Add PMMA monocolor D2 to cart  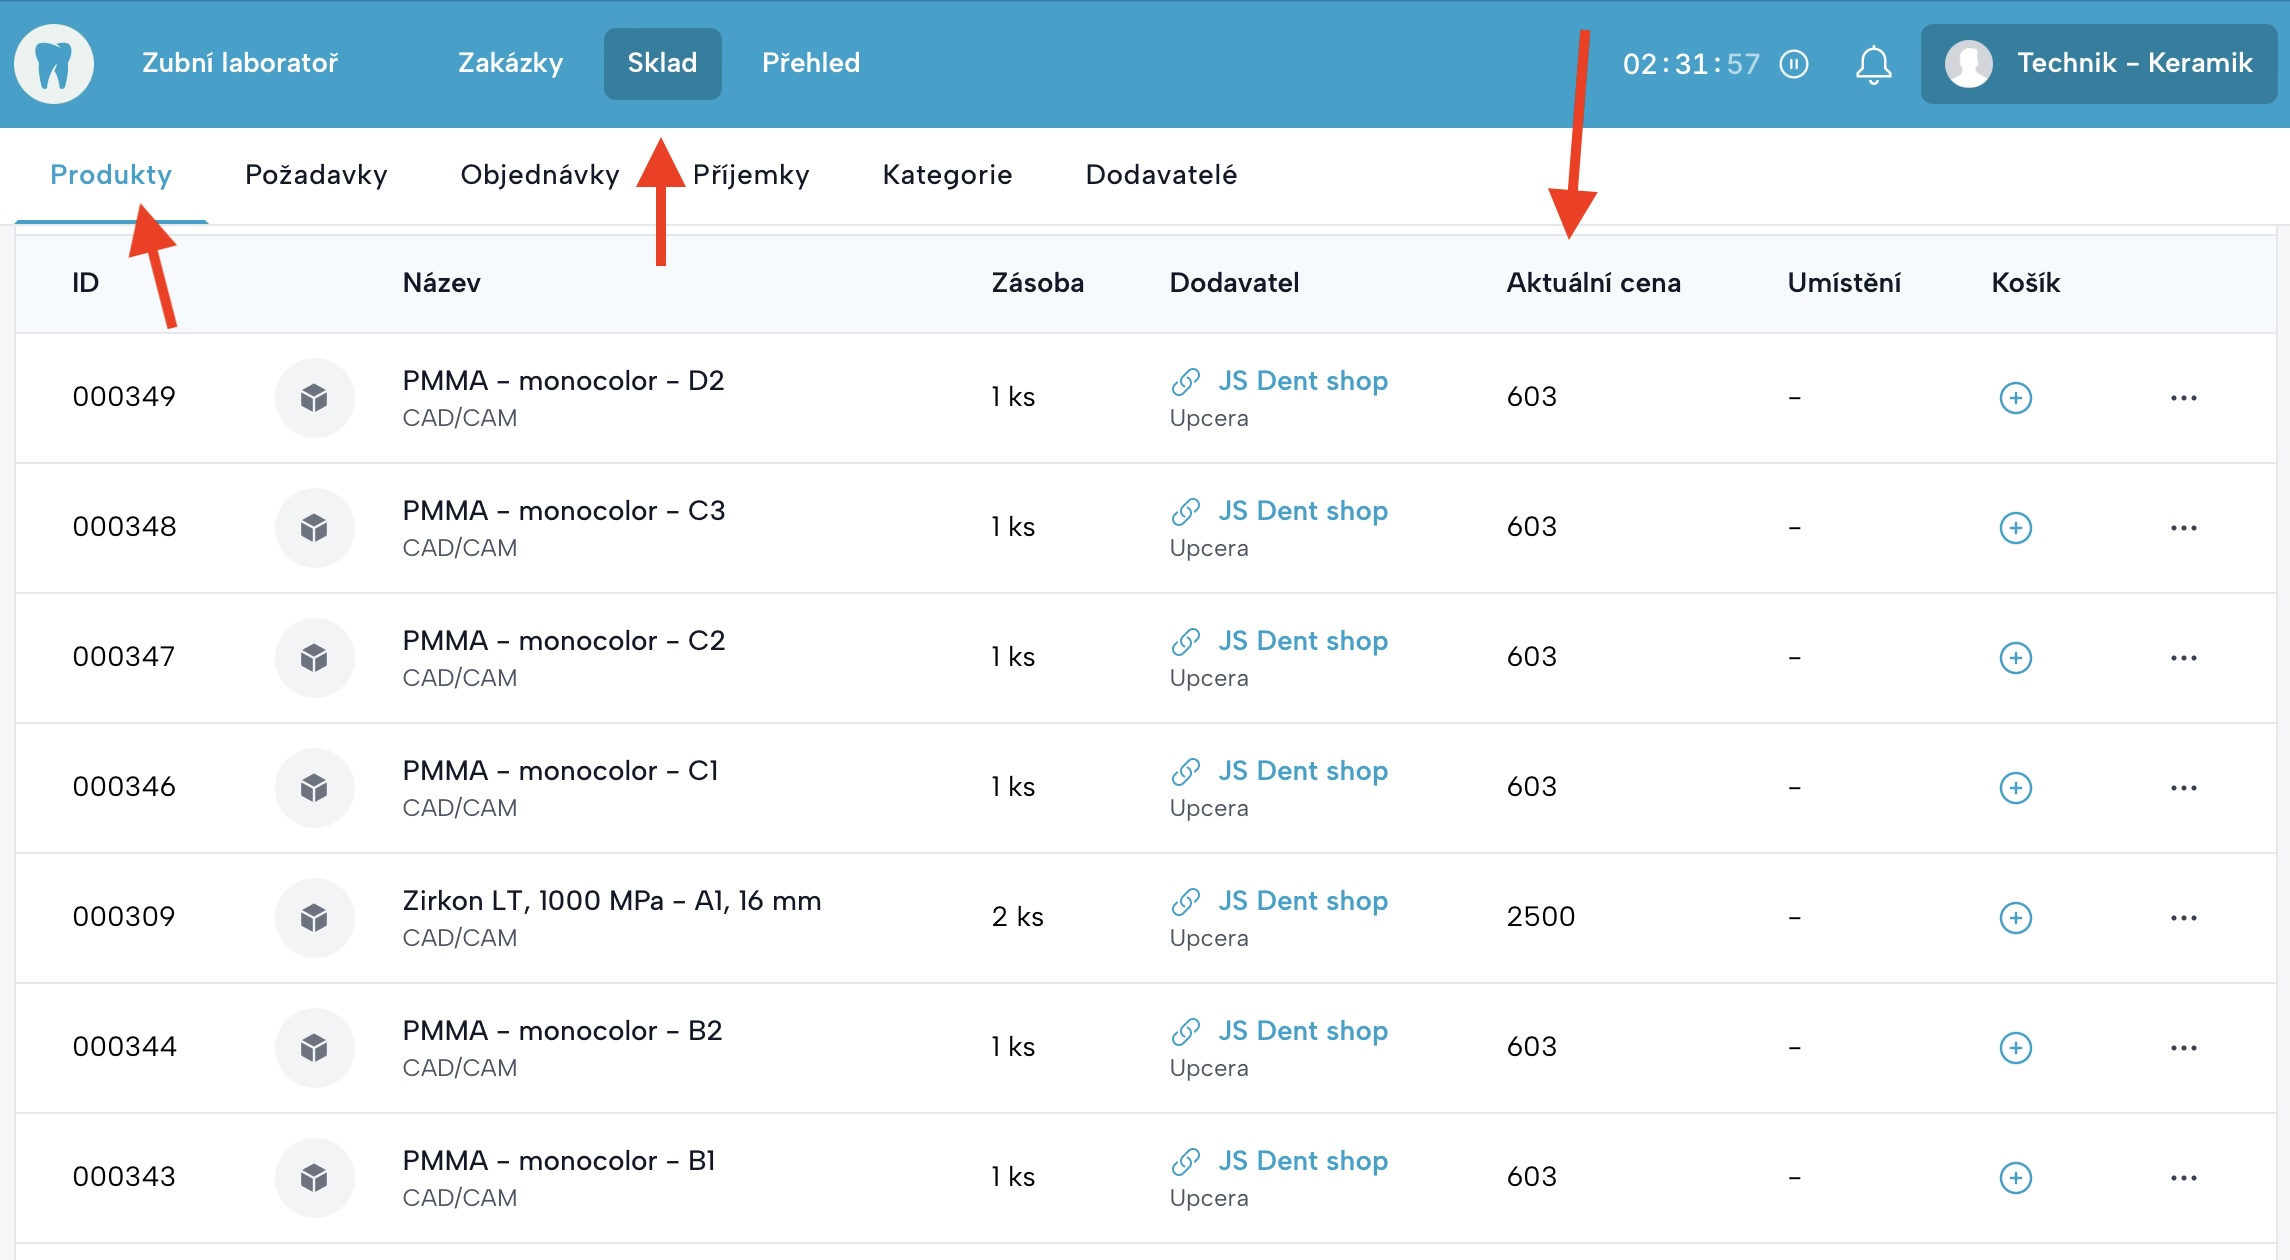click(x=2015, y=398)
